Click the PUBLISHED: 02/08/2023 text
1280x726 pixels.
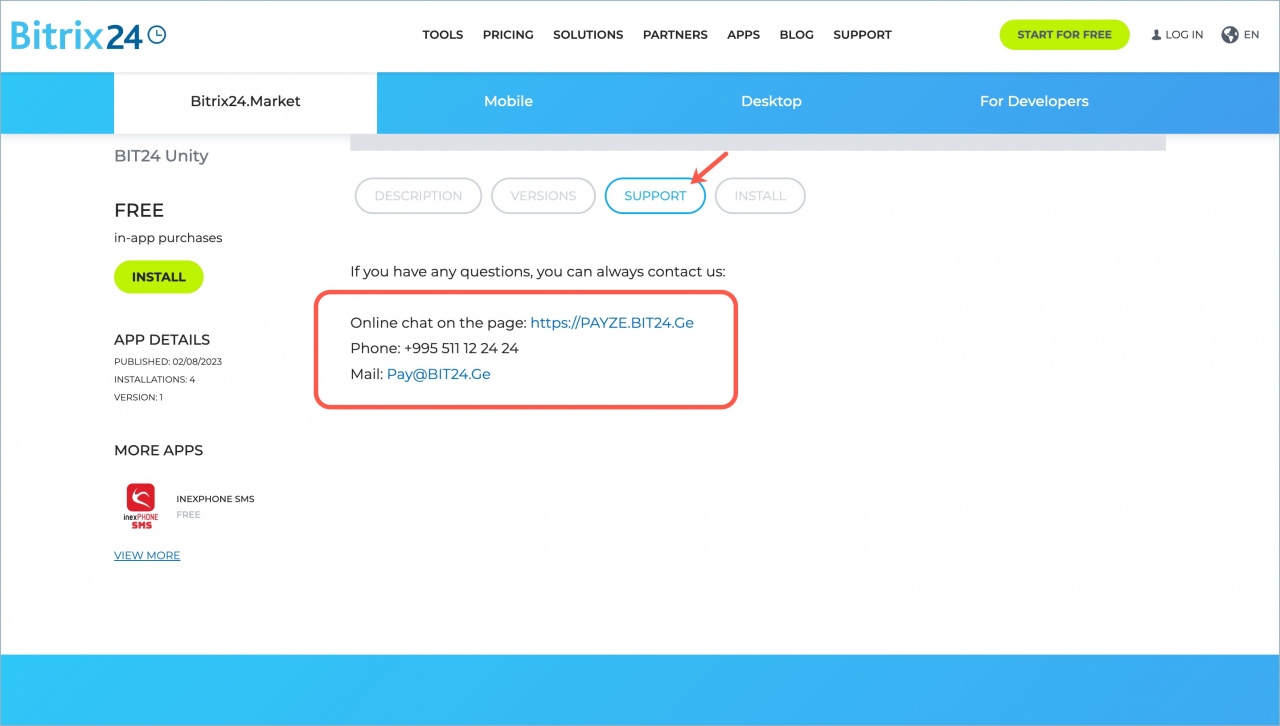pyautogui.click(x=168, y=362)
